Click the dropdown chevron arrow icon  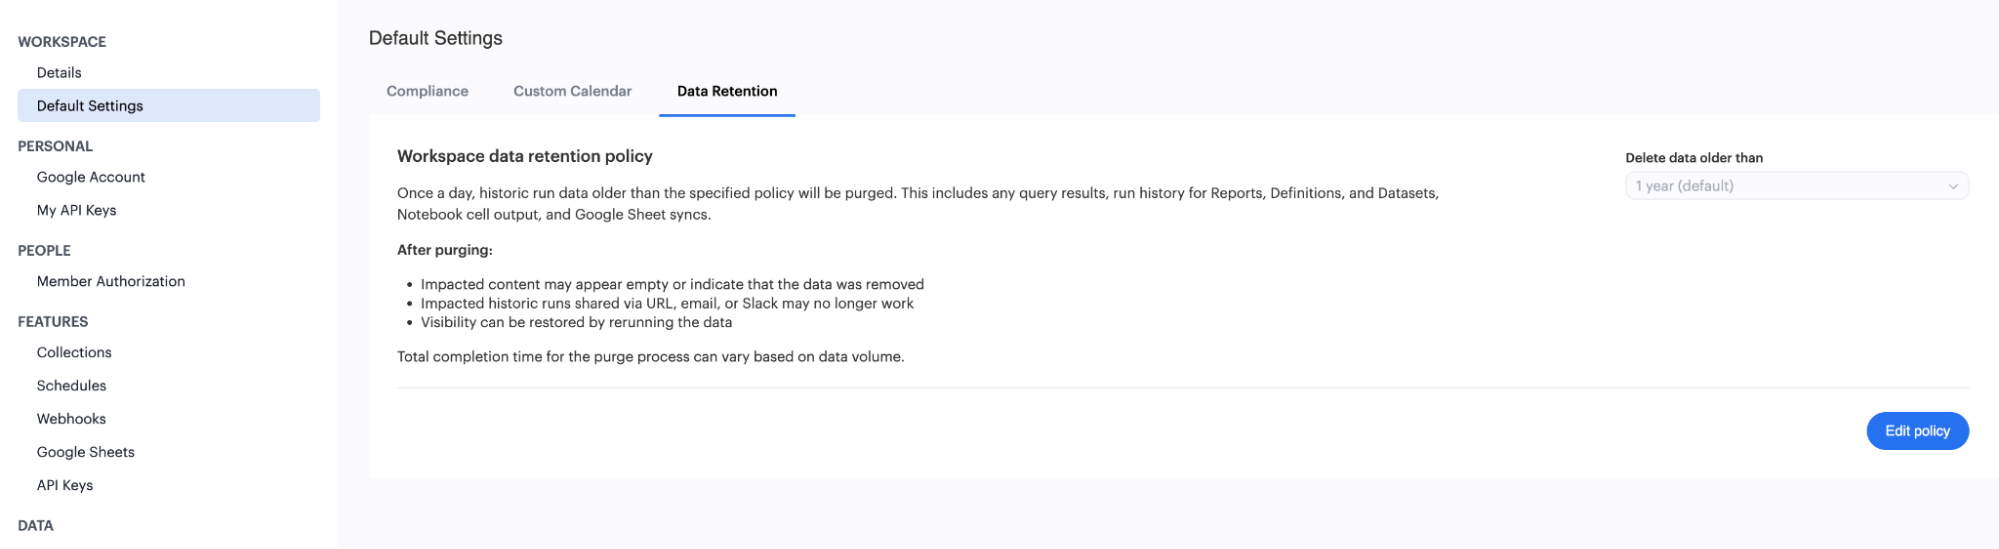tap(1952, 186)
